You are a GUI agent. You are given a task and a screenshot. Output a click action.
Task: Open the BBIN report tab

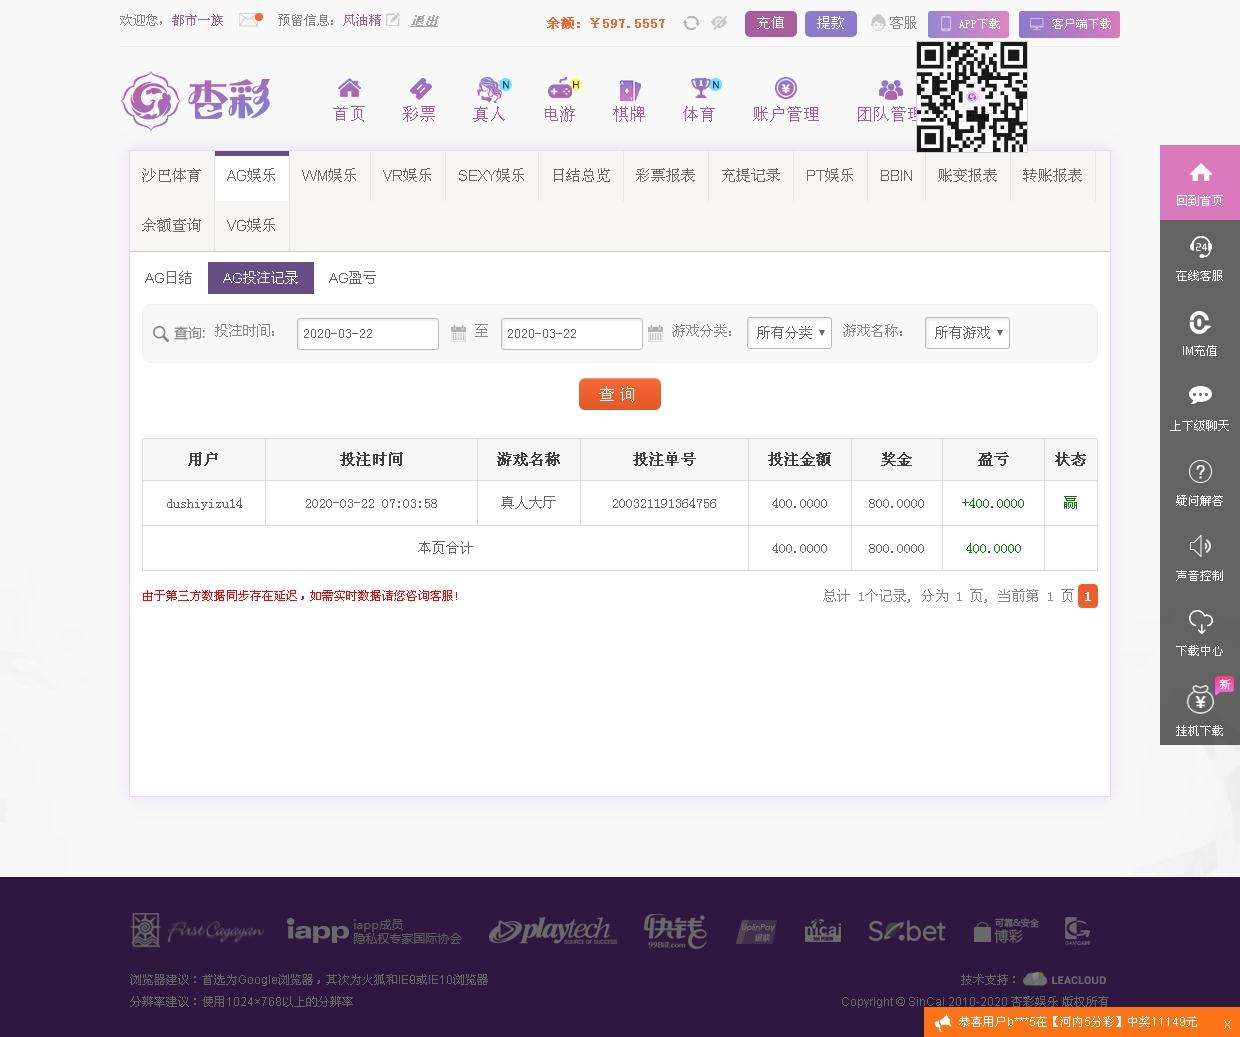coord(895,175)
